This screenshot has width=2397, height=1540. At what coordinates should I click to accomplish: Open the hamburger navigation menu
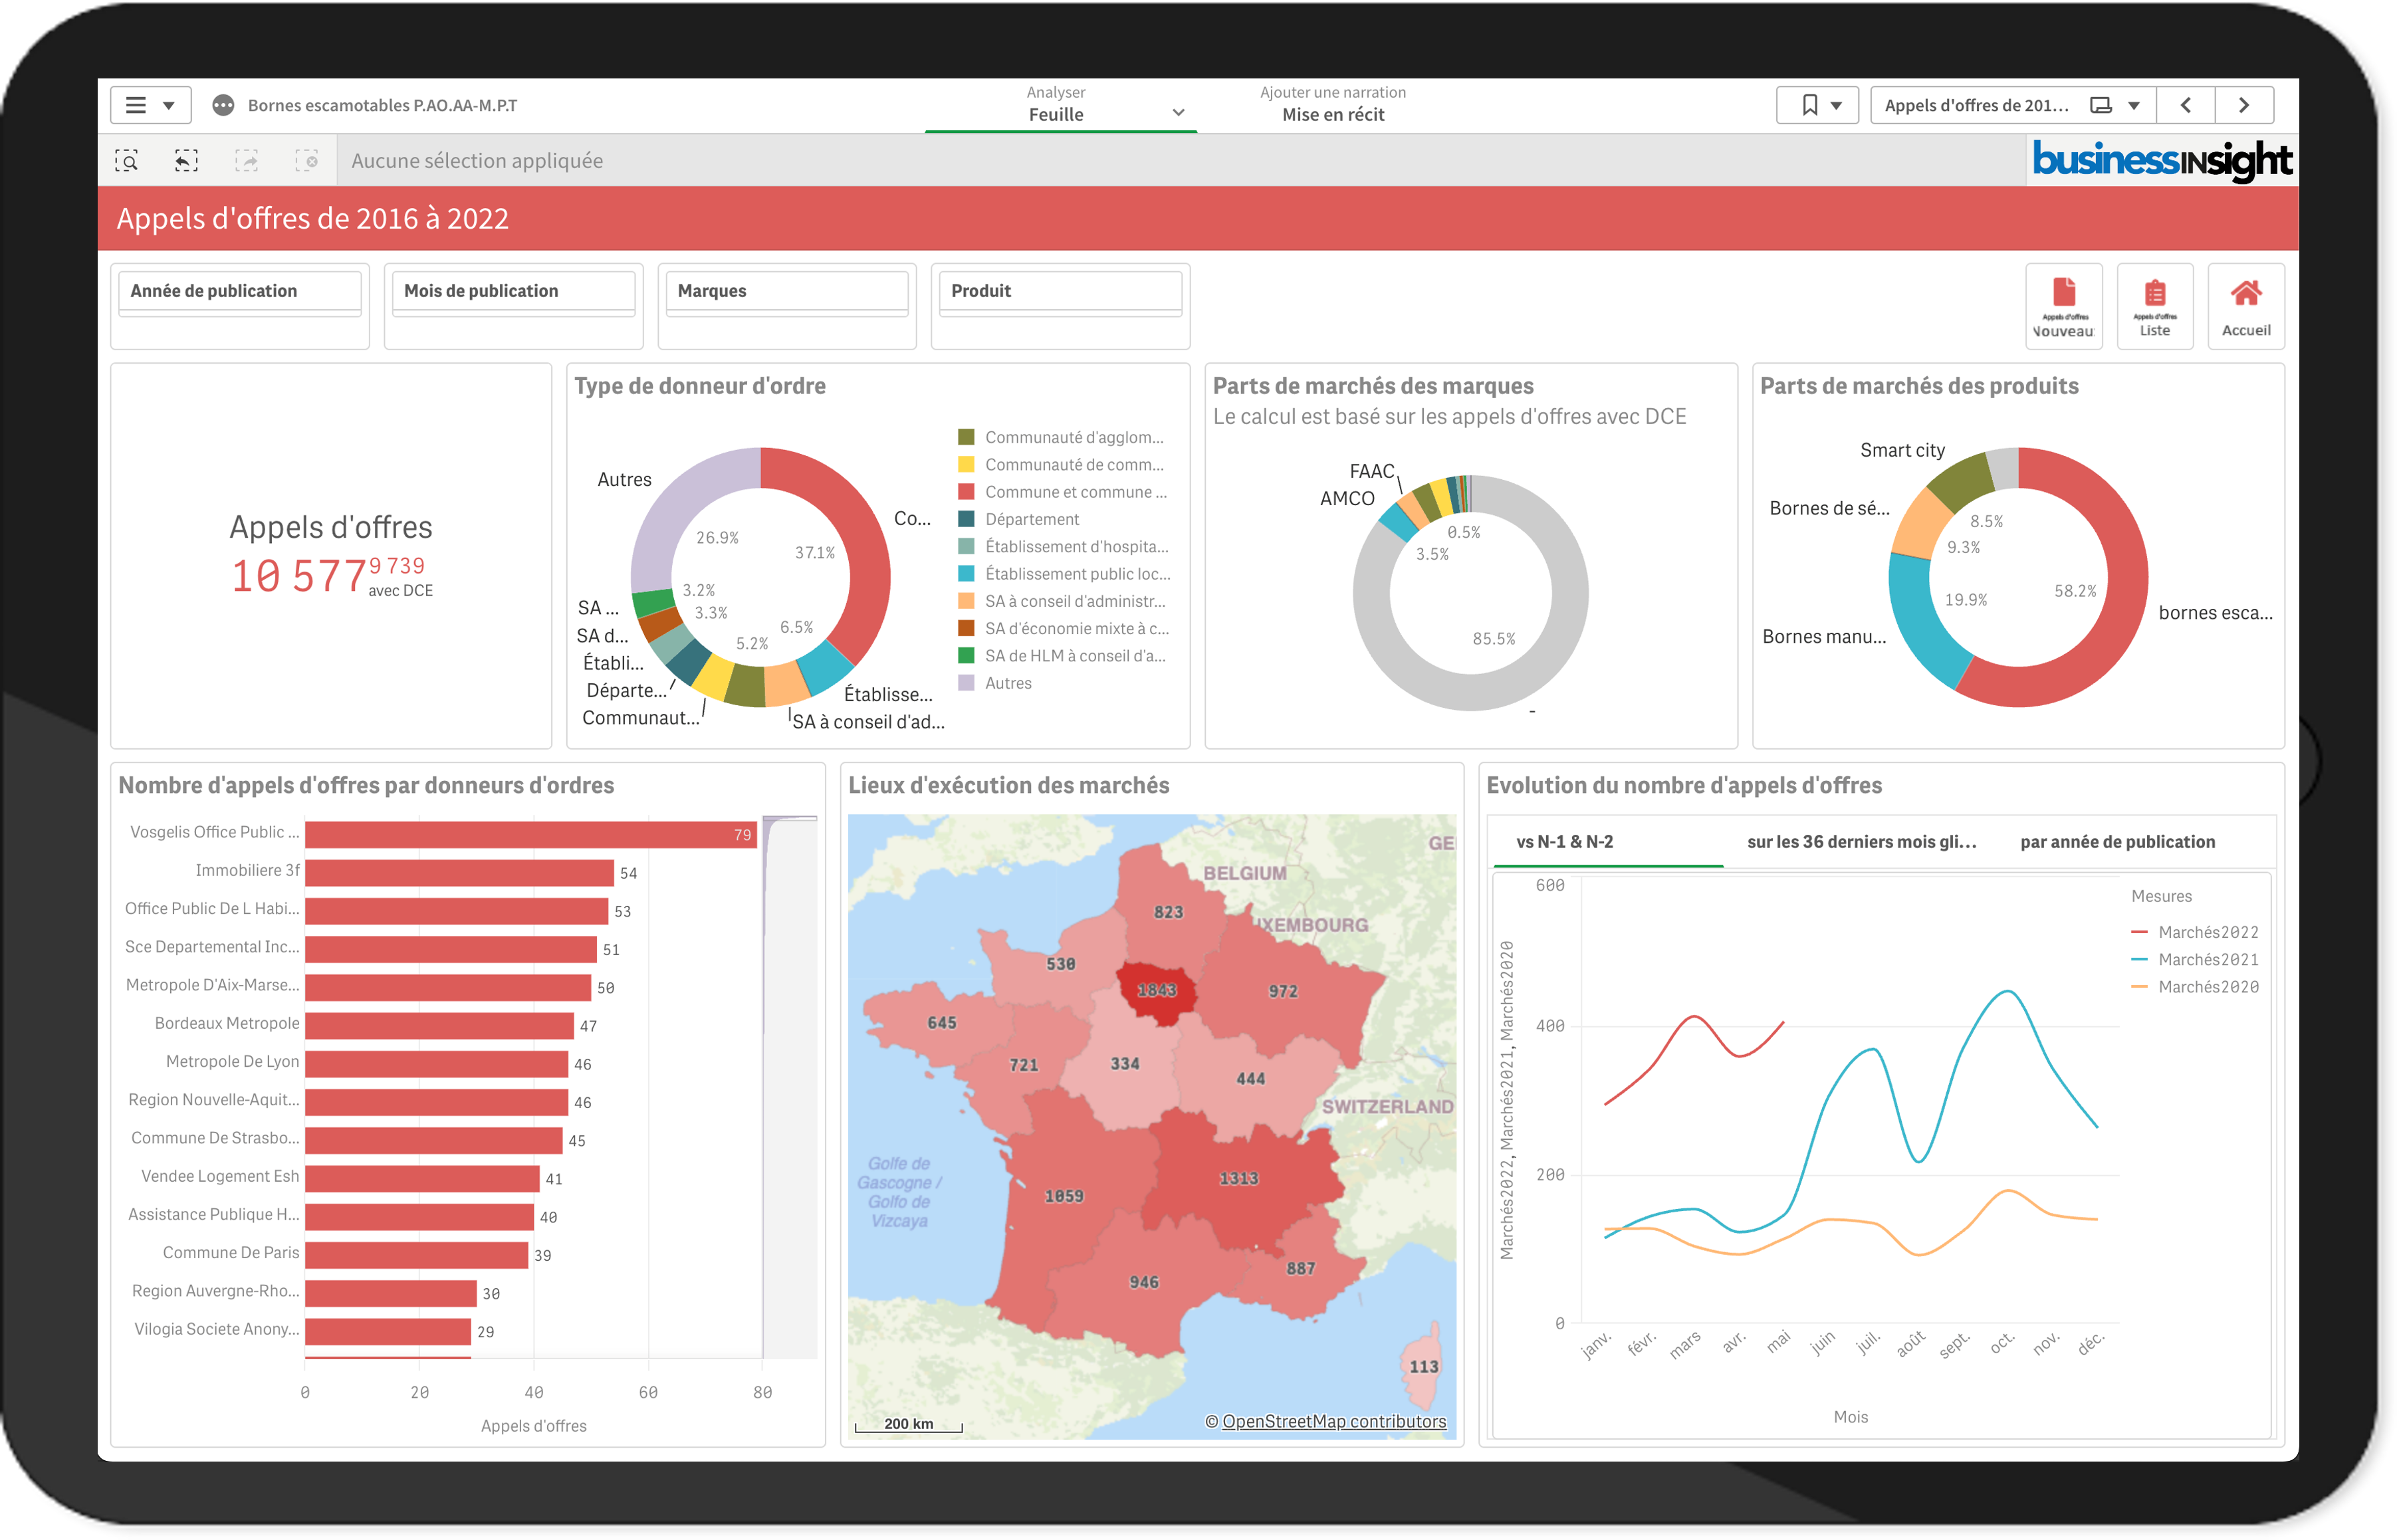137,105
